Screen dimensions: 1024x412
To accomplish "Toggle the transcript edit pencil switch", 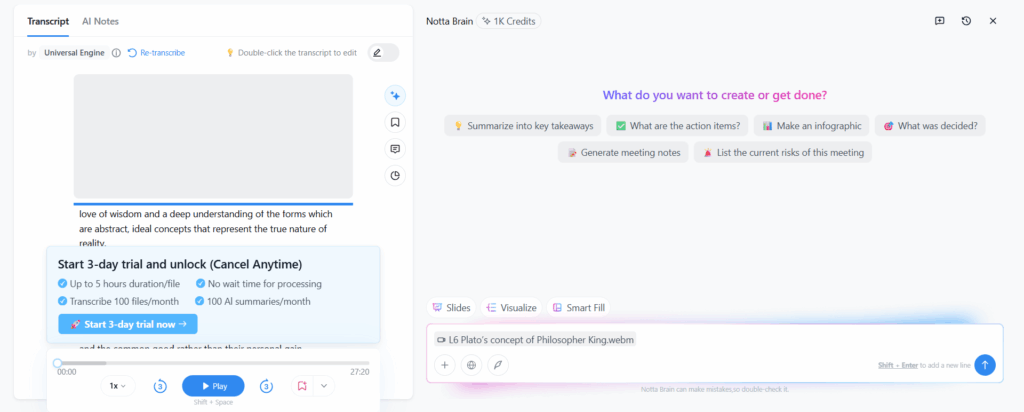I will [383, 53].
